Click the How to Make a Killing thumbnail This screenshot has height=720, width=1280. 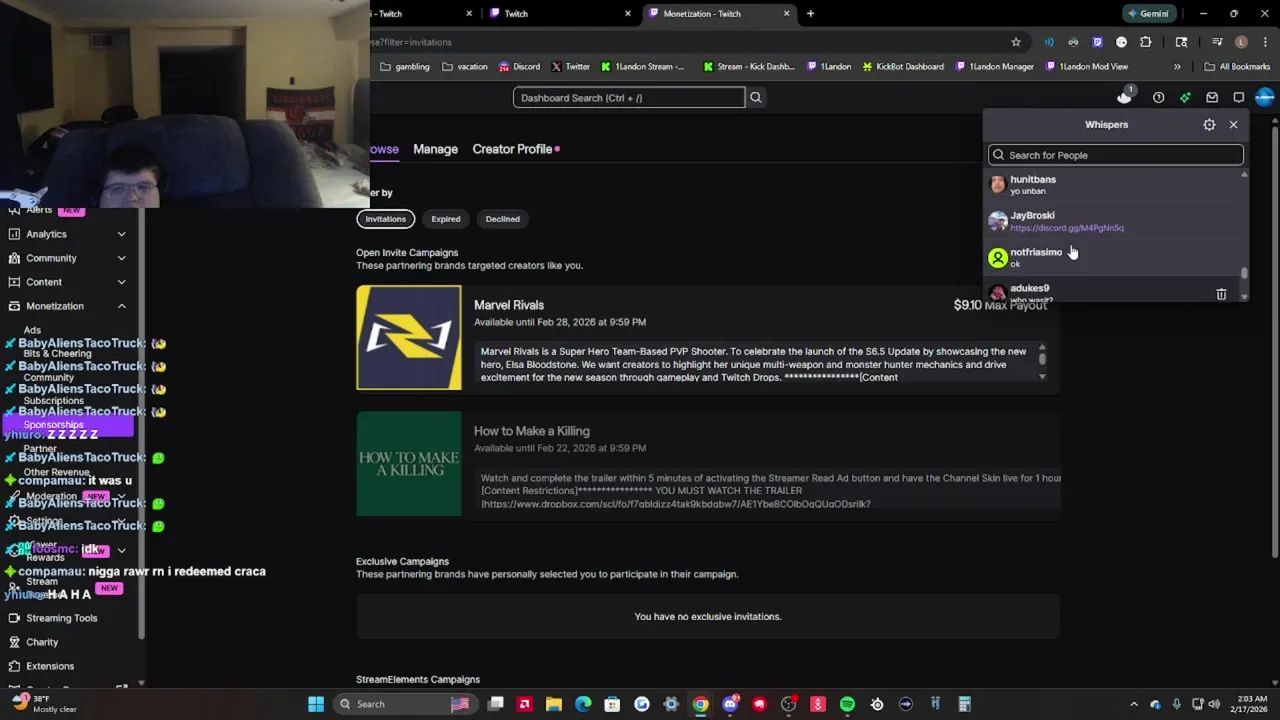(409, 464)
